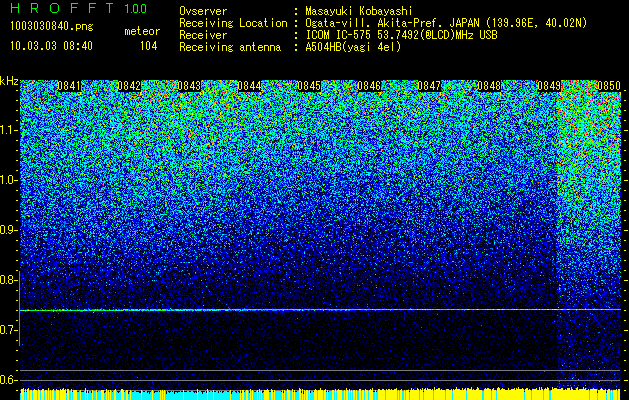Select the filename 1003030840.png
The height and width of the screenshot is (400, 629).
(51, 26)
